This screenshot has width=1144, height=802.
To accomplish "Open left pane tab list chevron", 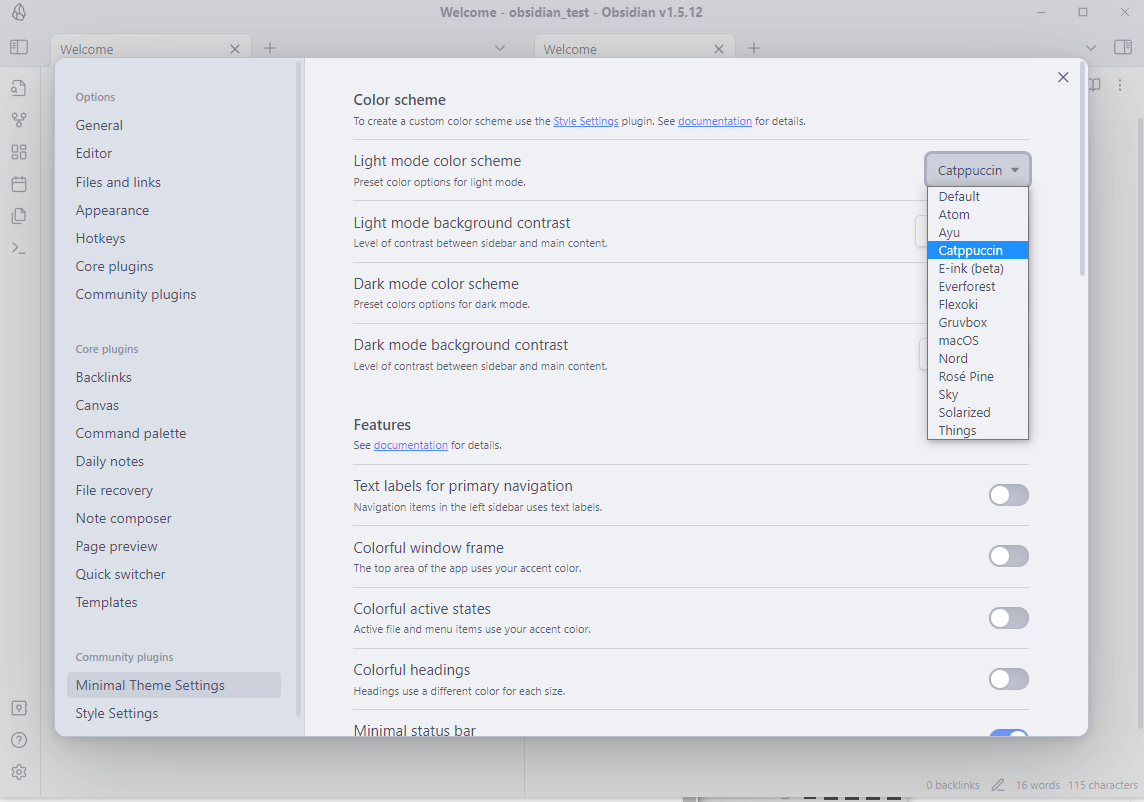I will click(x=500, y=48).
